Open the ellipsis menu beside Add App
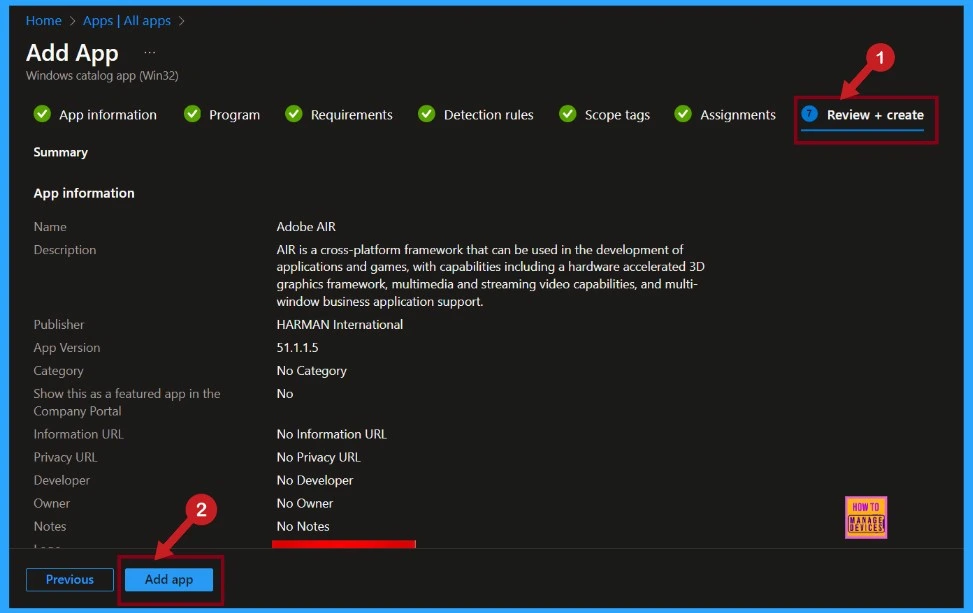The height and width of the screenshot is (613, 973). [x=150, y=53]
